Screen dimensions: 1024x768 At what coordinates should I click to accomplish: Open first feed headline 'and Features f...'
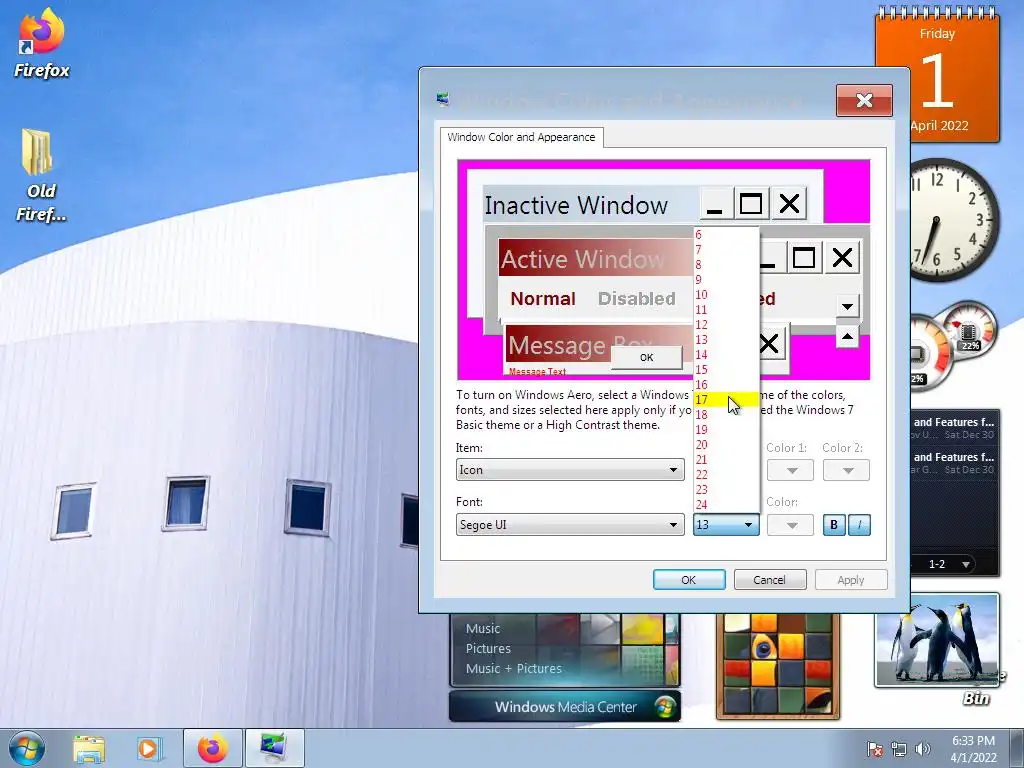pos(953,428)
